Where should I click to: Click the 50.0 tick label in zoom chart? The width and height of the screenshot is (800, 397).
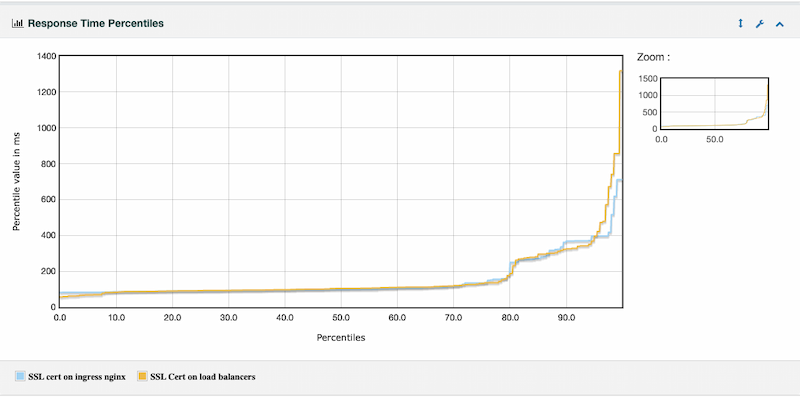714,139
